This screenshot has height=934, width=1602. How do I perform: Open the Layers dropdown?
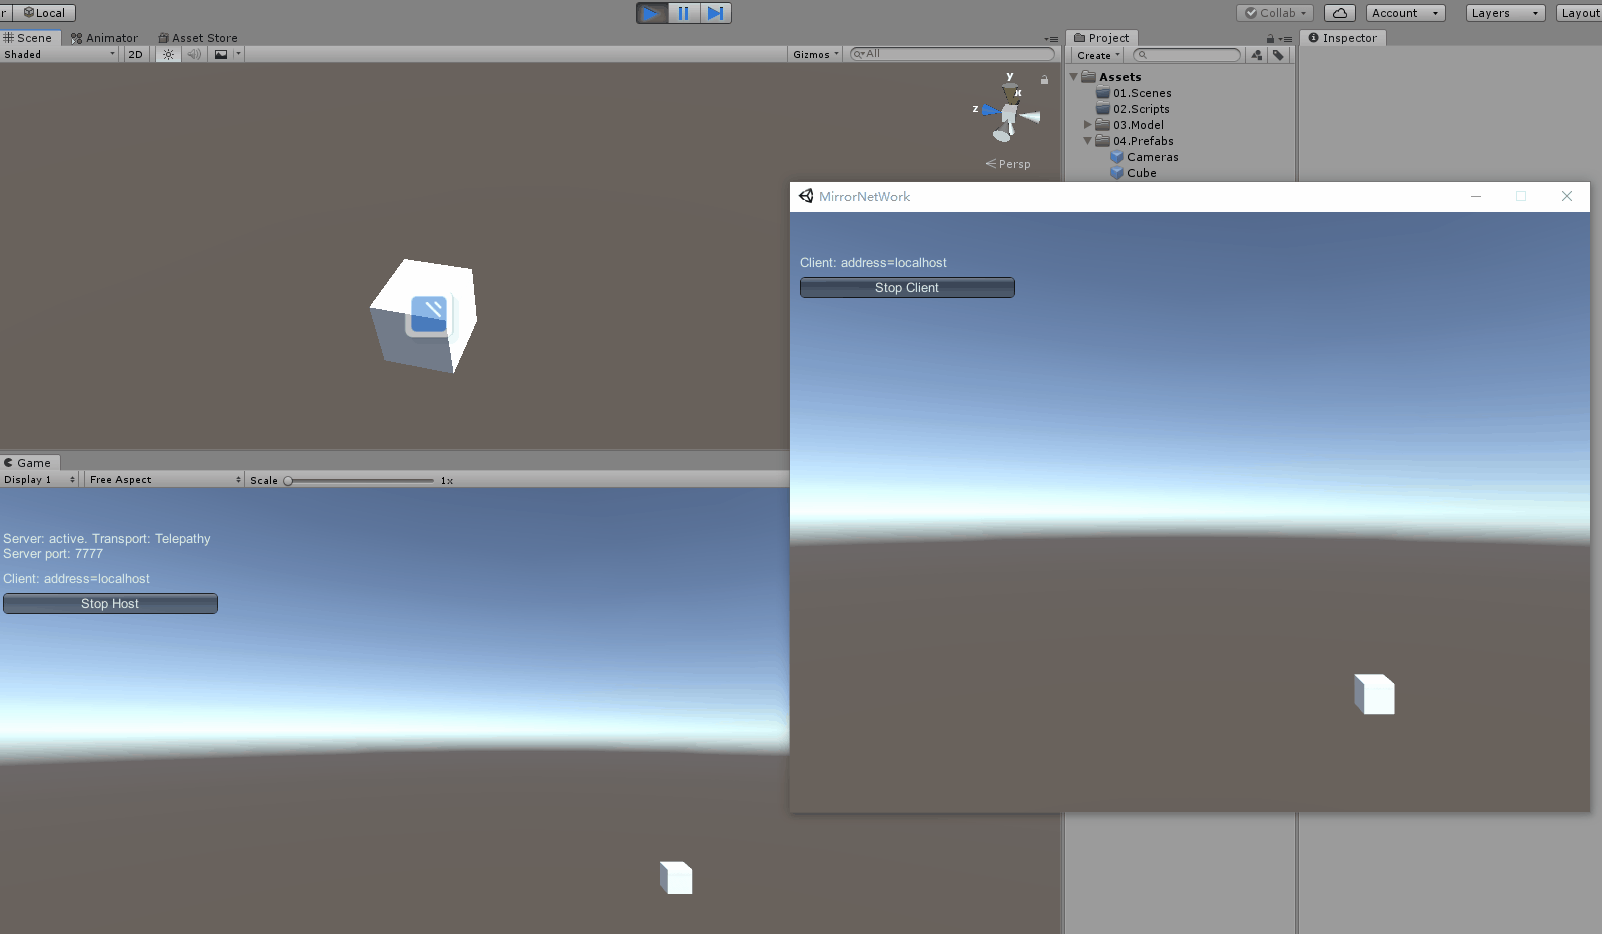click(1504, 13)
